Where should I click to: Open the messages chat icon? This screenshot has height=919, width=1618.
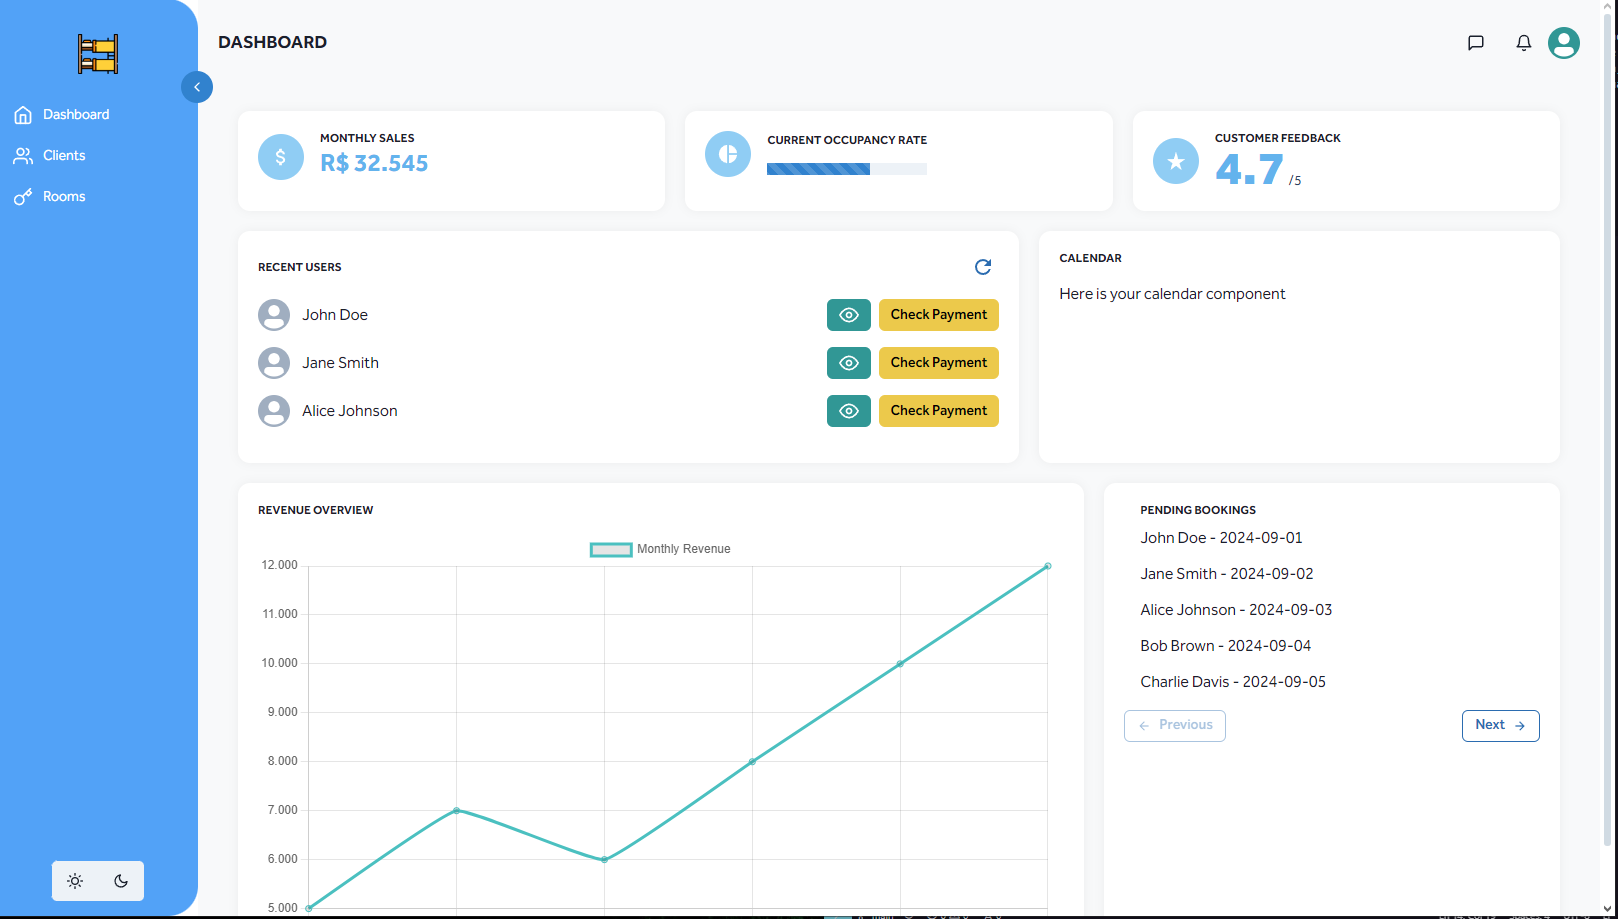[1476, 43]
